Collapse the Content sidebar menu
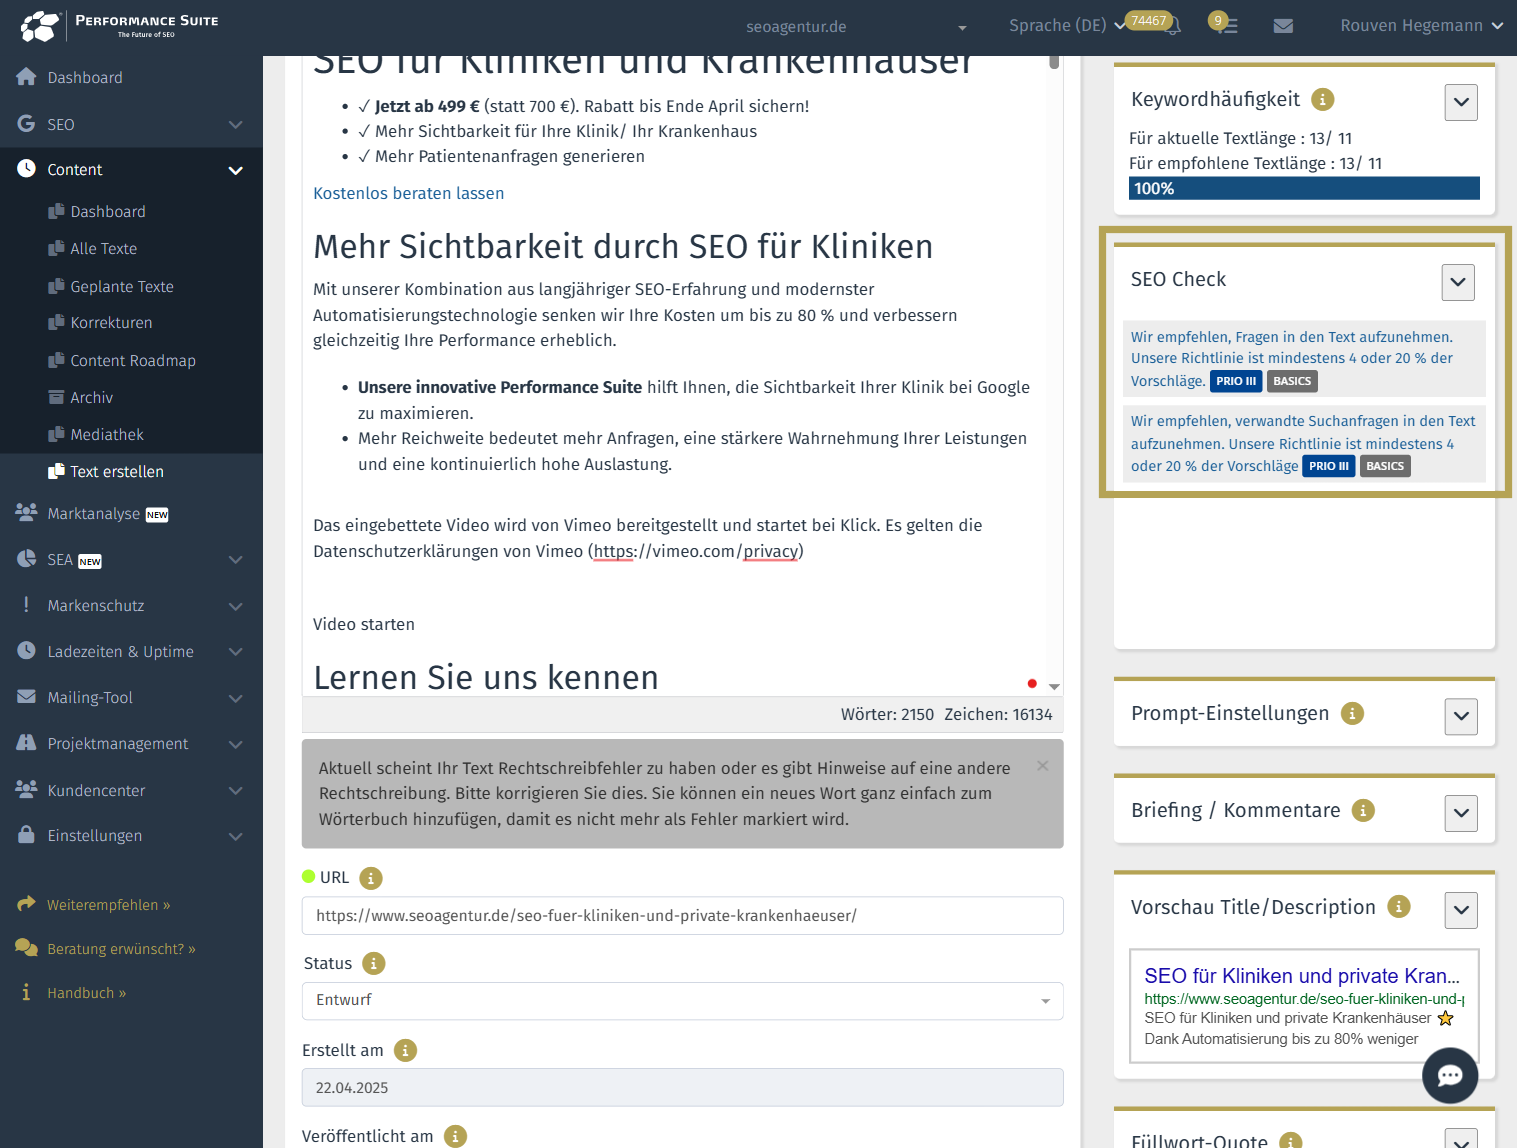 pyautogui.click(x=236, y=171)
